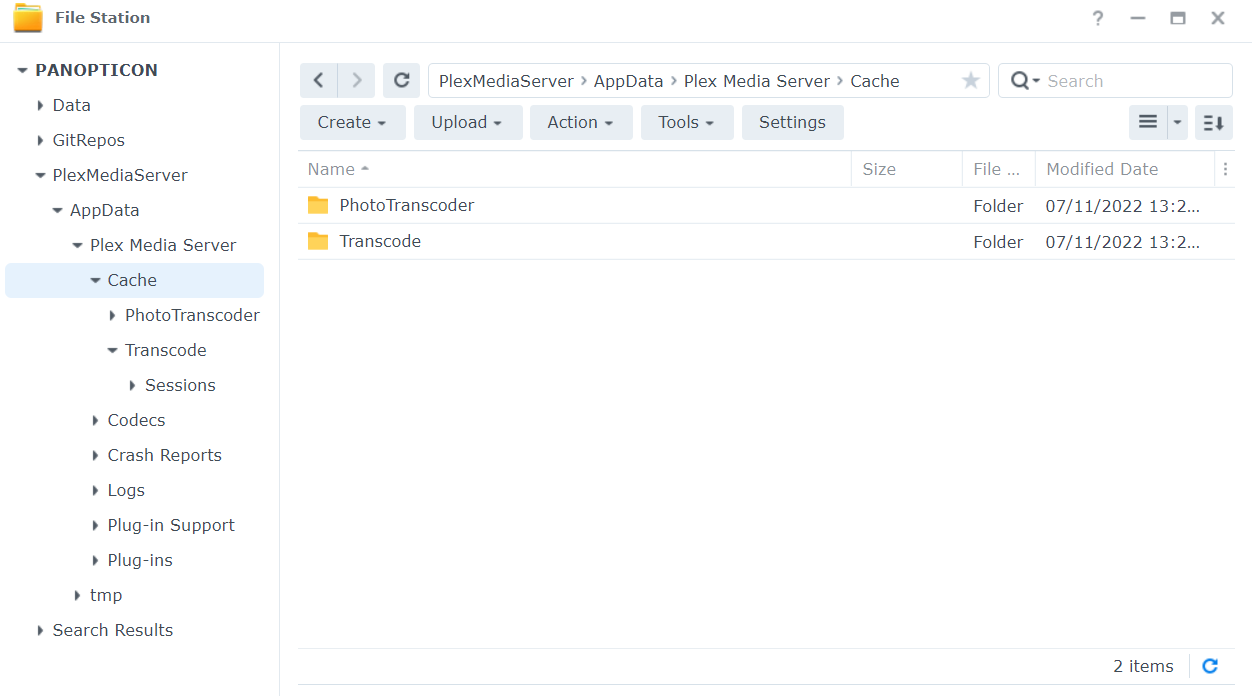Image resolution: width=1252 pixels, height=696 pixels.
Task: Select Plug-in Support in the tree
Action: pos(171,525)
